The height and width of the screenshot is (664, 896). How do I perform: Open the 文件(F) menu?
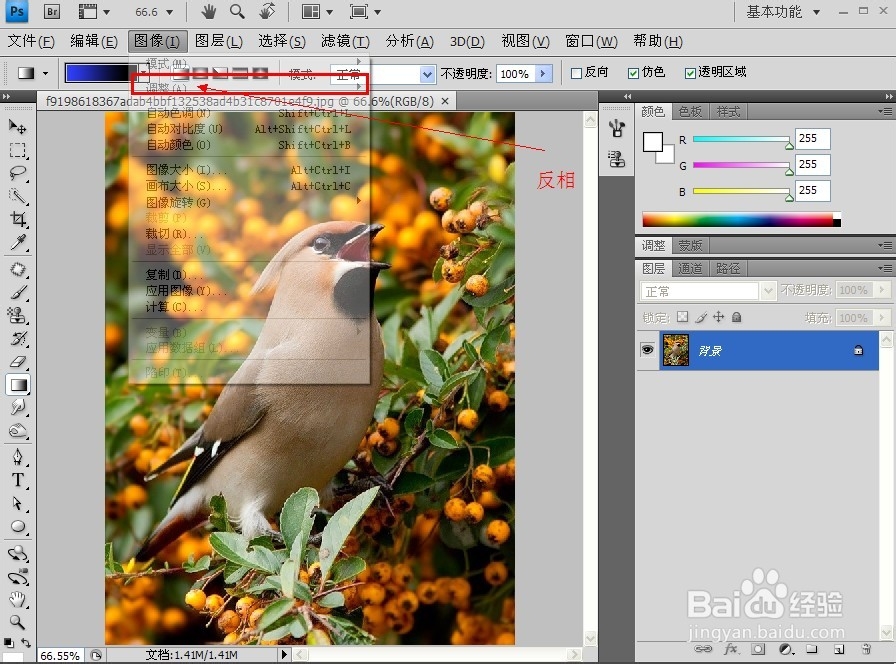click(31, 41)
